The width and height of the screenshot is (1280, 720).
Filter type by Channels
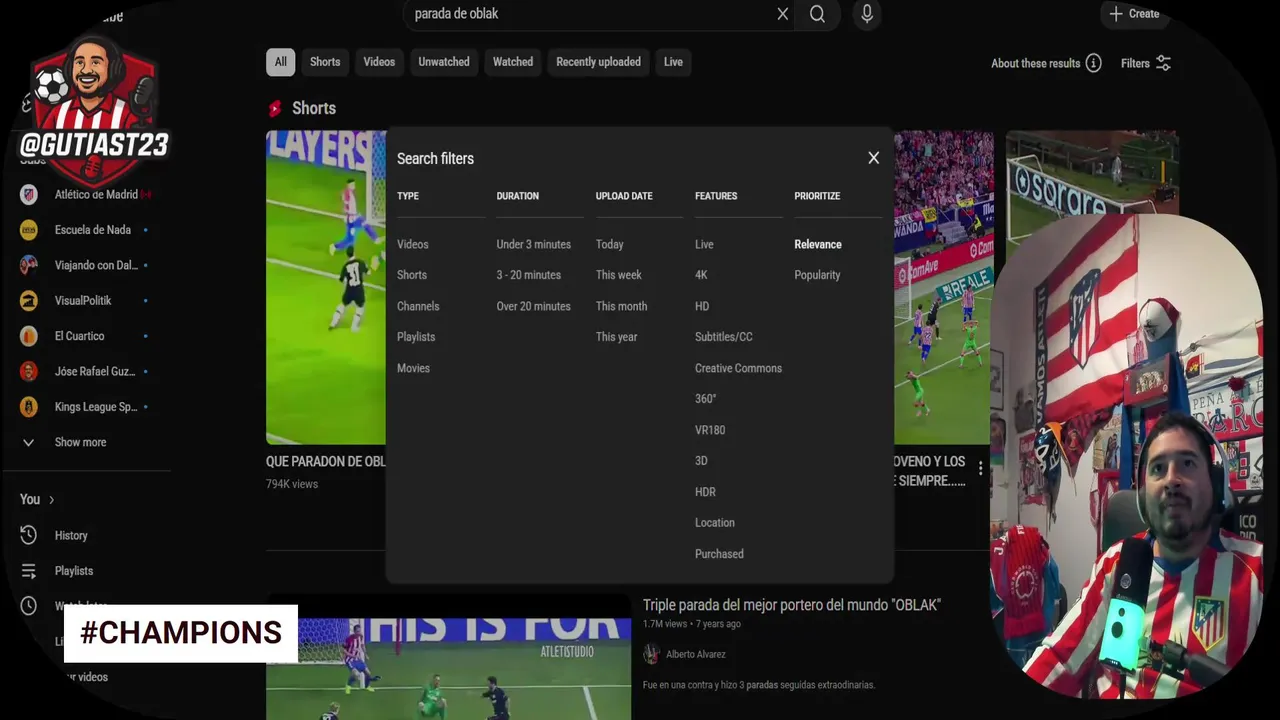pos(418,306)
